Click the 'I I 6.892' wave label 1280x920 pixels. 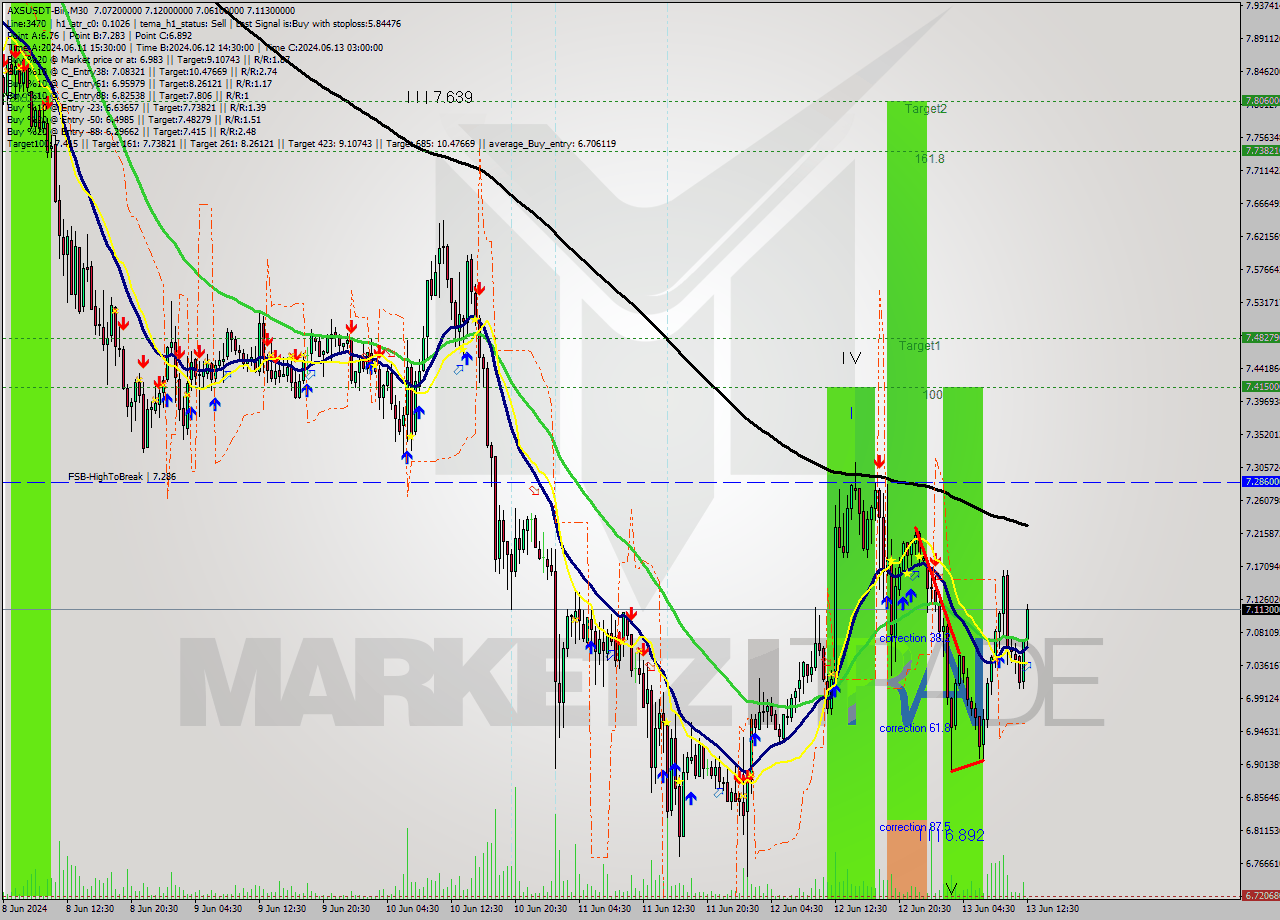click(x=950, y=835)
